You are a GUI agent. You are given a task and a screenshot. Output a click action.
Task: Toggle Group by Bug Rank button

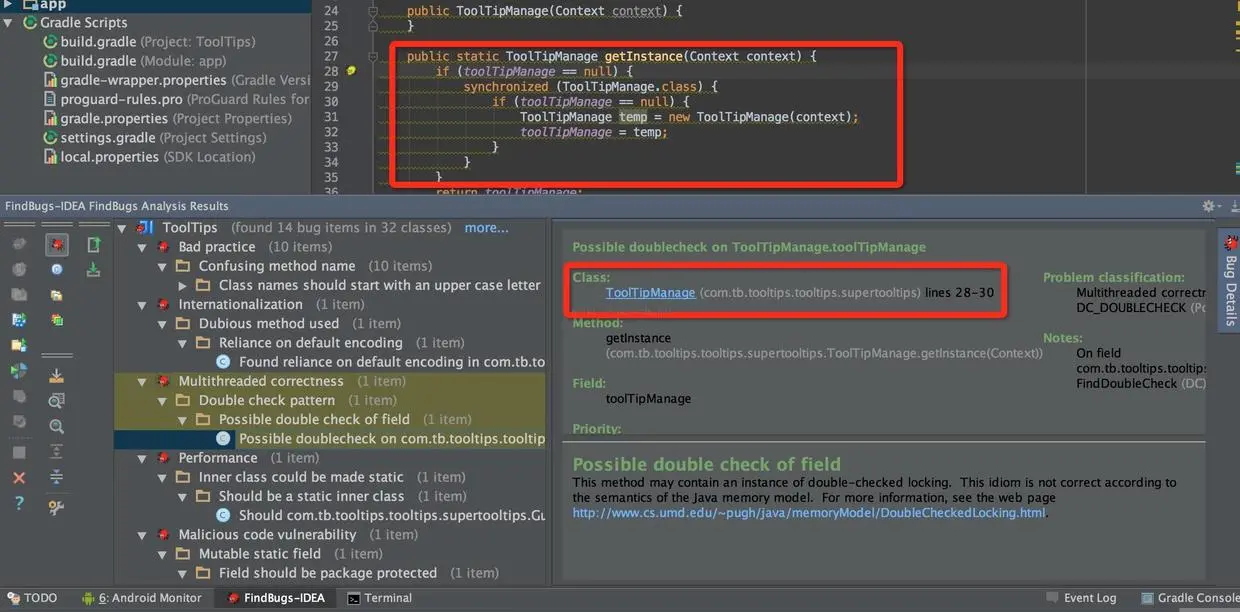[57, 320]
